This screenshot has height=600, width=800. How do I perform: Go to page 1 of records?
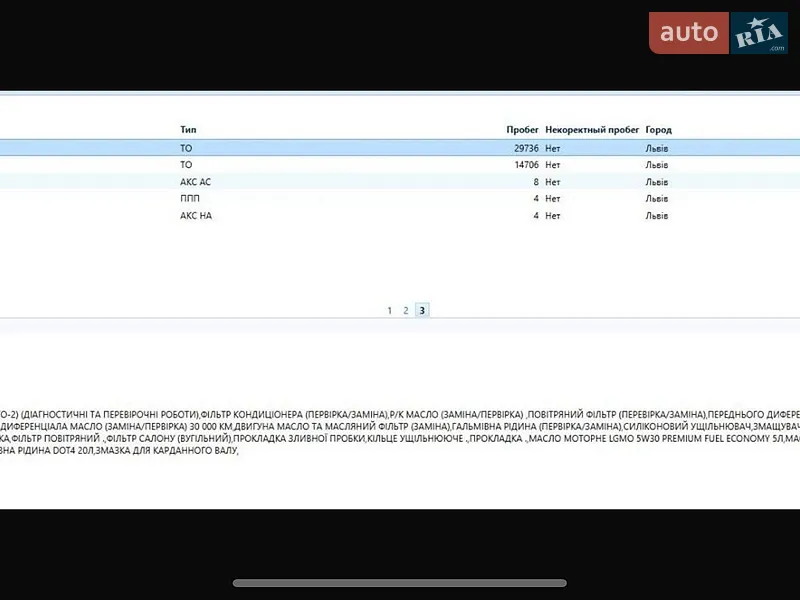point(390,310)
